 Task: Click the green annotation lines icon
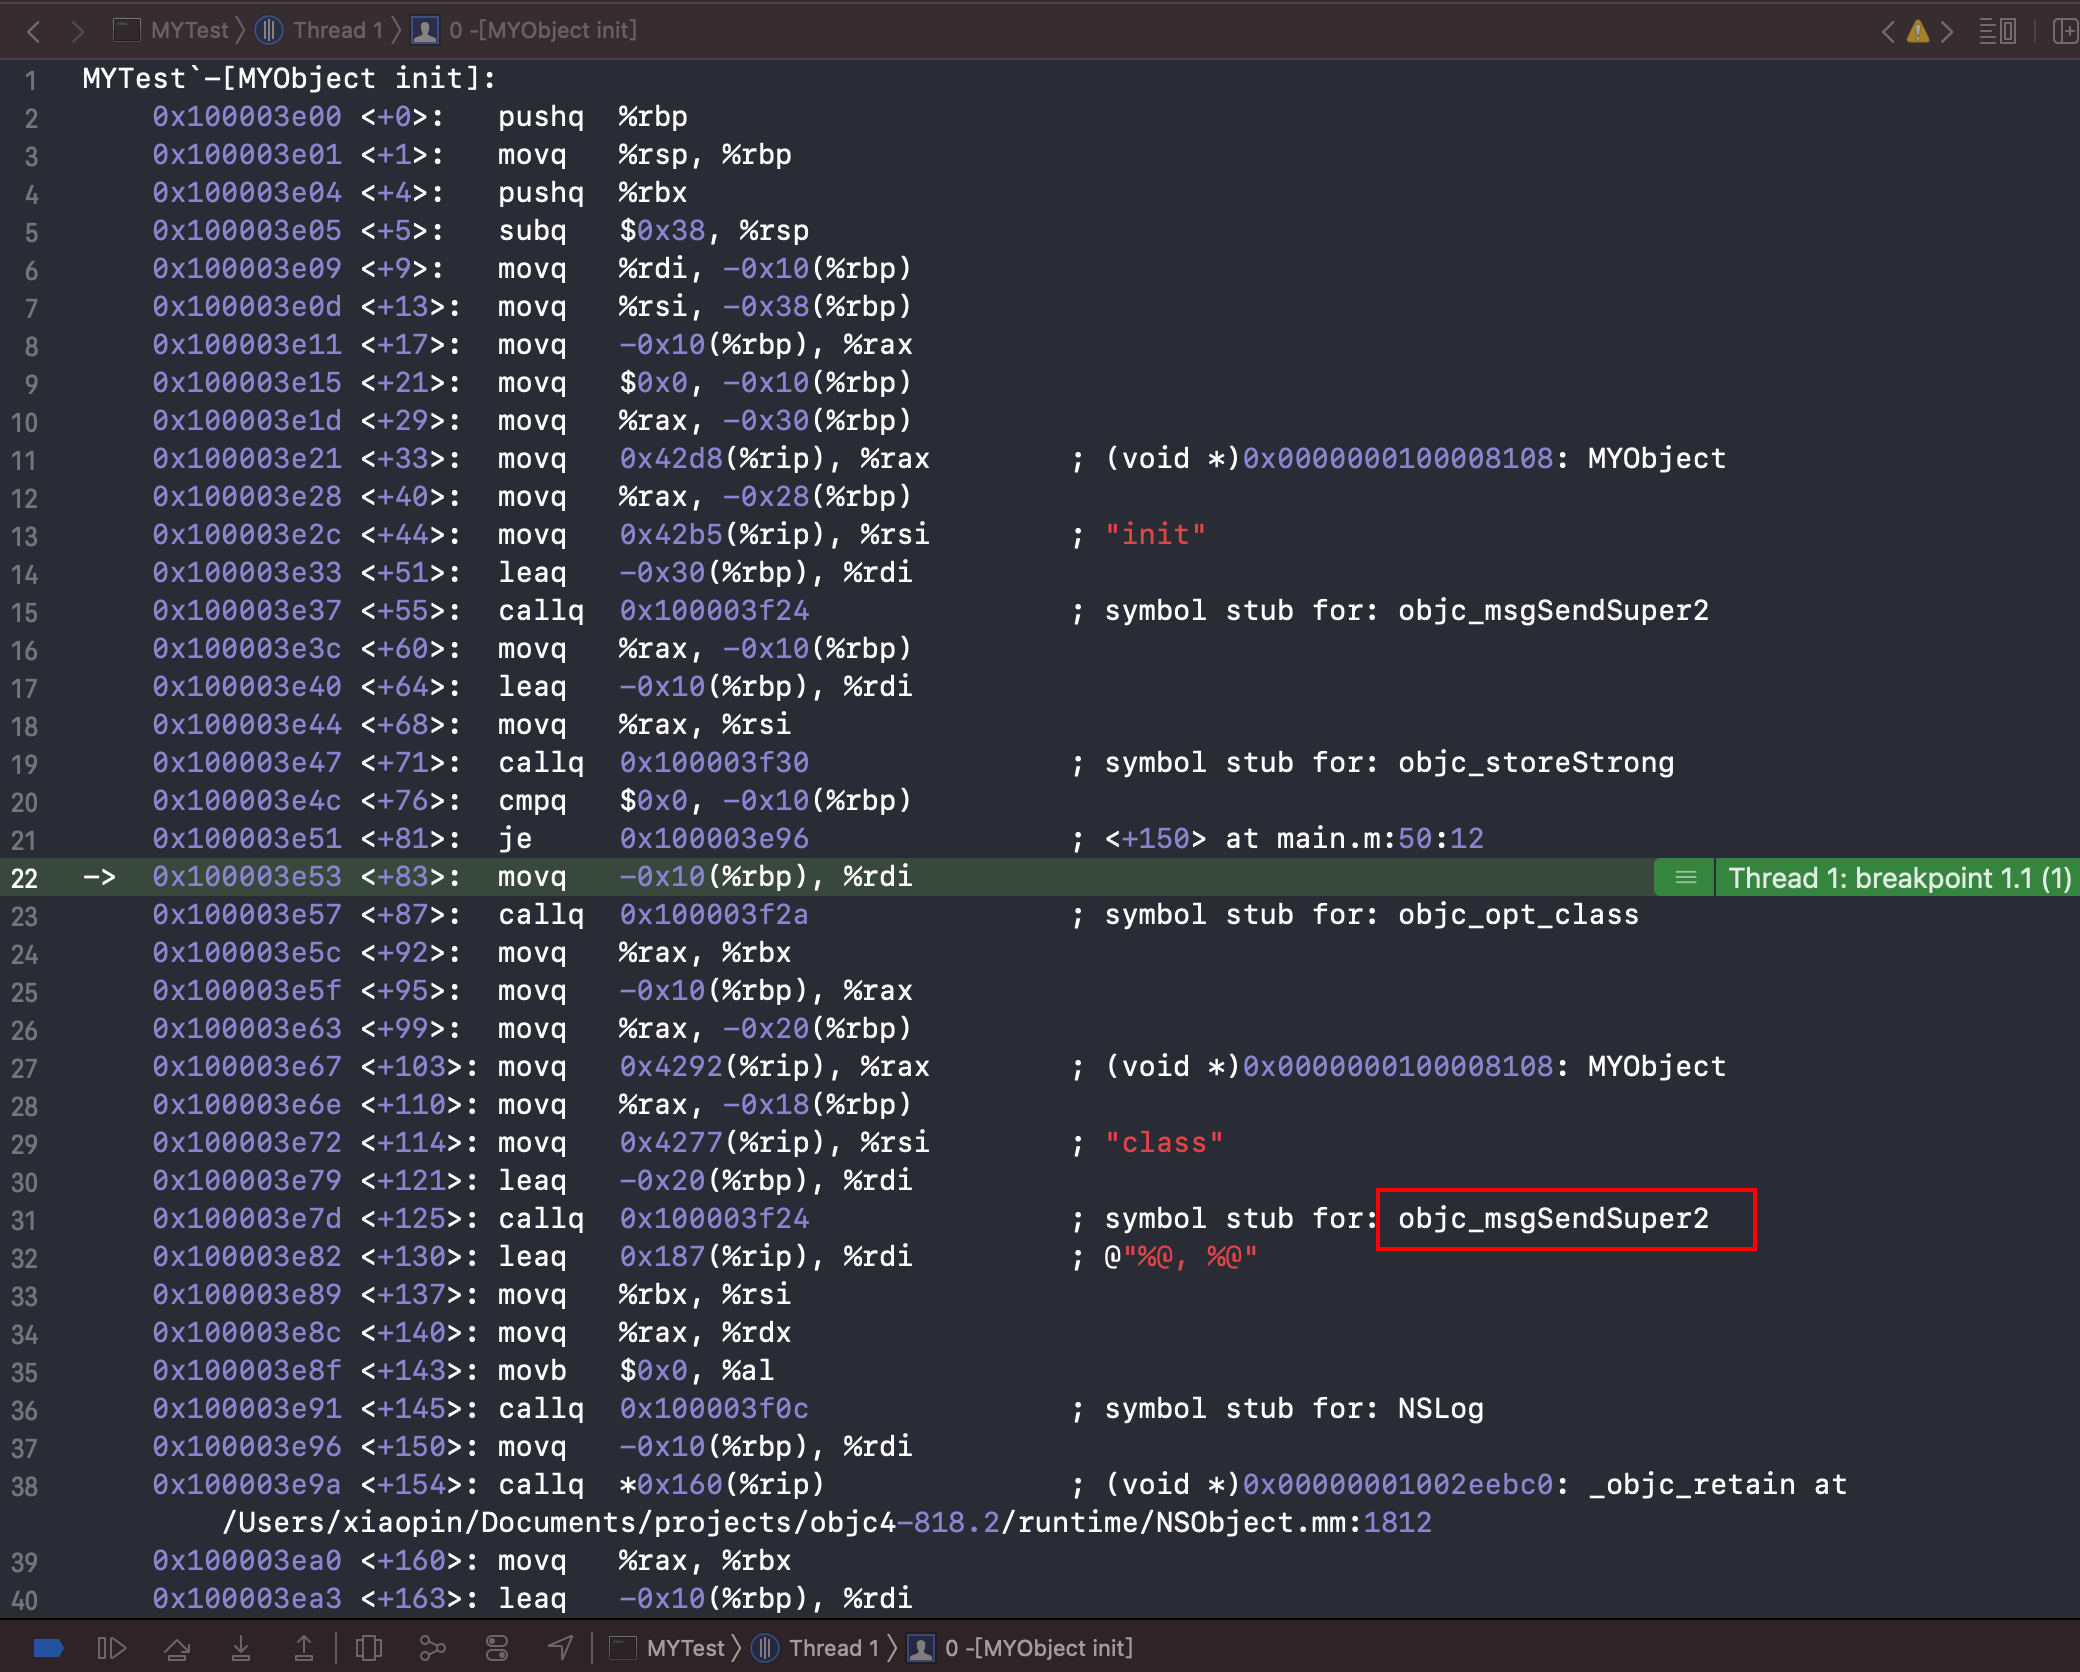click(1685, 877)
